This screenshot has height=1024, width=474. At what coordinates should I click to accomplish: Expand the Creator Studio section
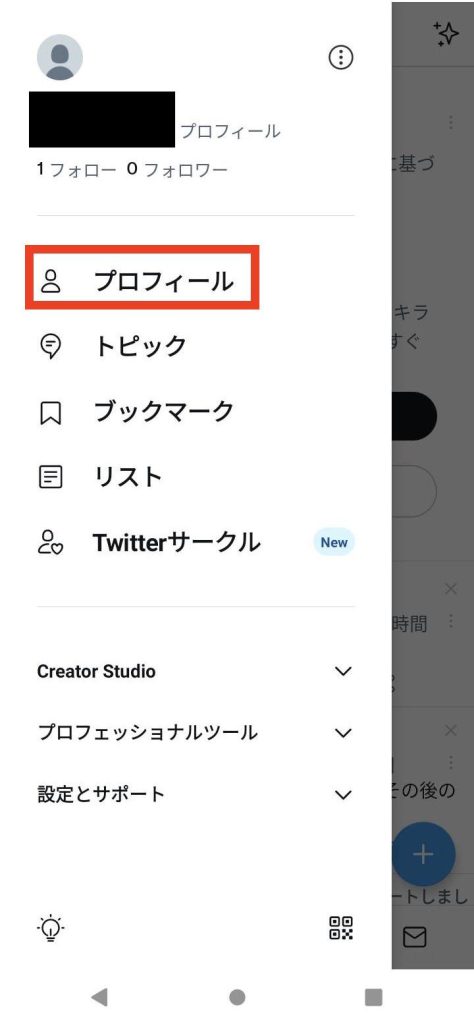(x=196, y=671)
